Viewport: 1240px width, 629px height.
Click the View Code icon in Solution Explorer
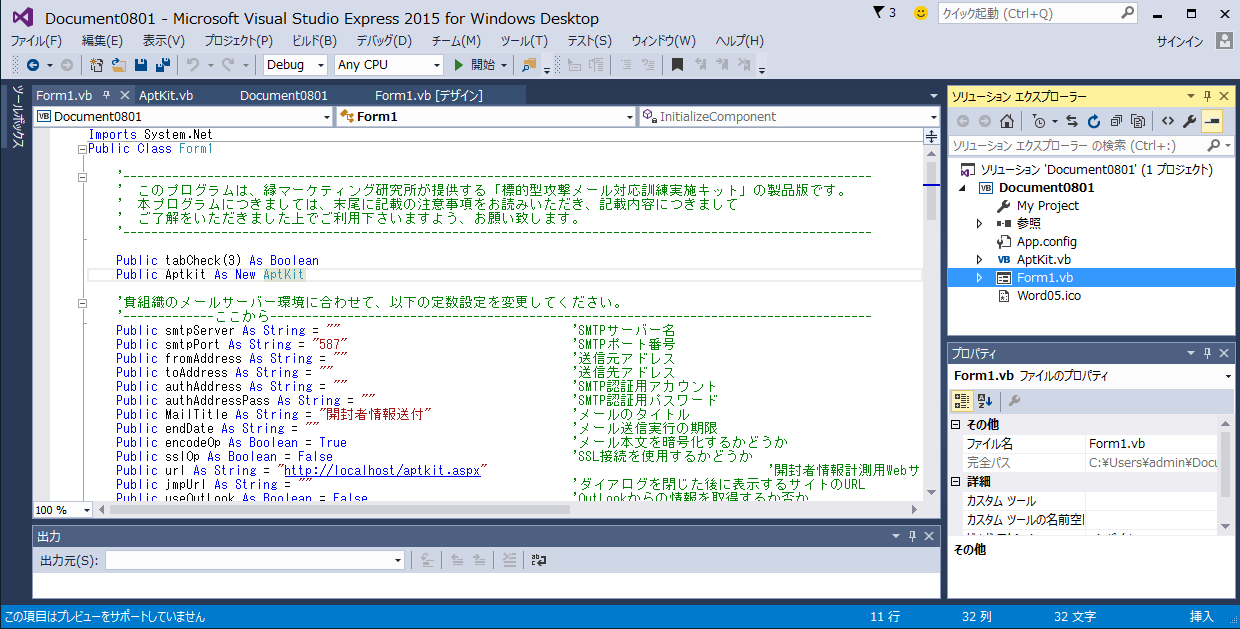tap(1167, 121)
